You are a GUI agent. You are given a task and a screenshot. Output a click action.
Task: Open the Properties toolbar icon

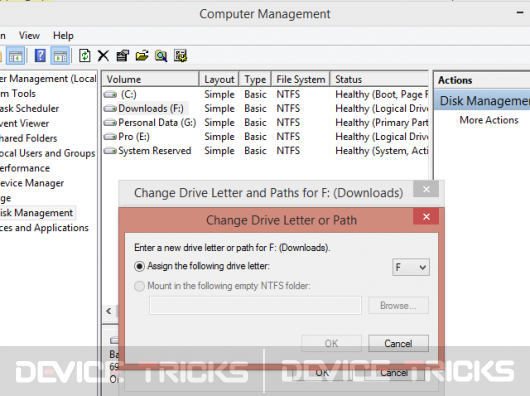pos(123,56)
